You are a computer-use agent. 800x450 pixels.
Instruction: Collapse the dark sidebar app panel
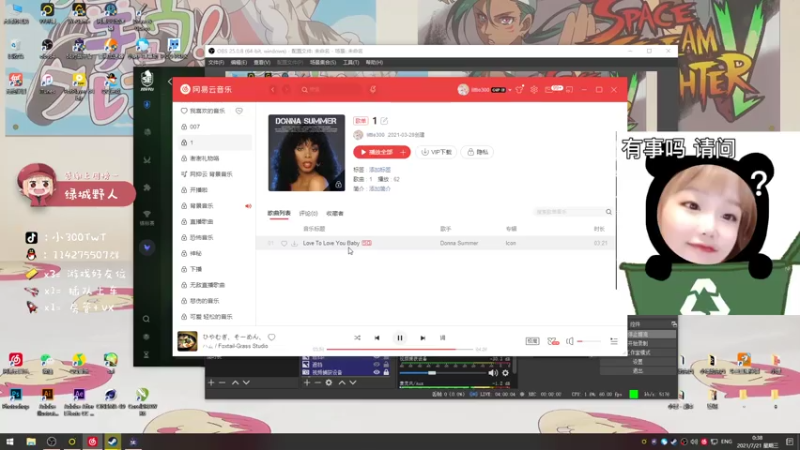(170, 82)
